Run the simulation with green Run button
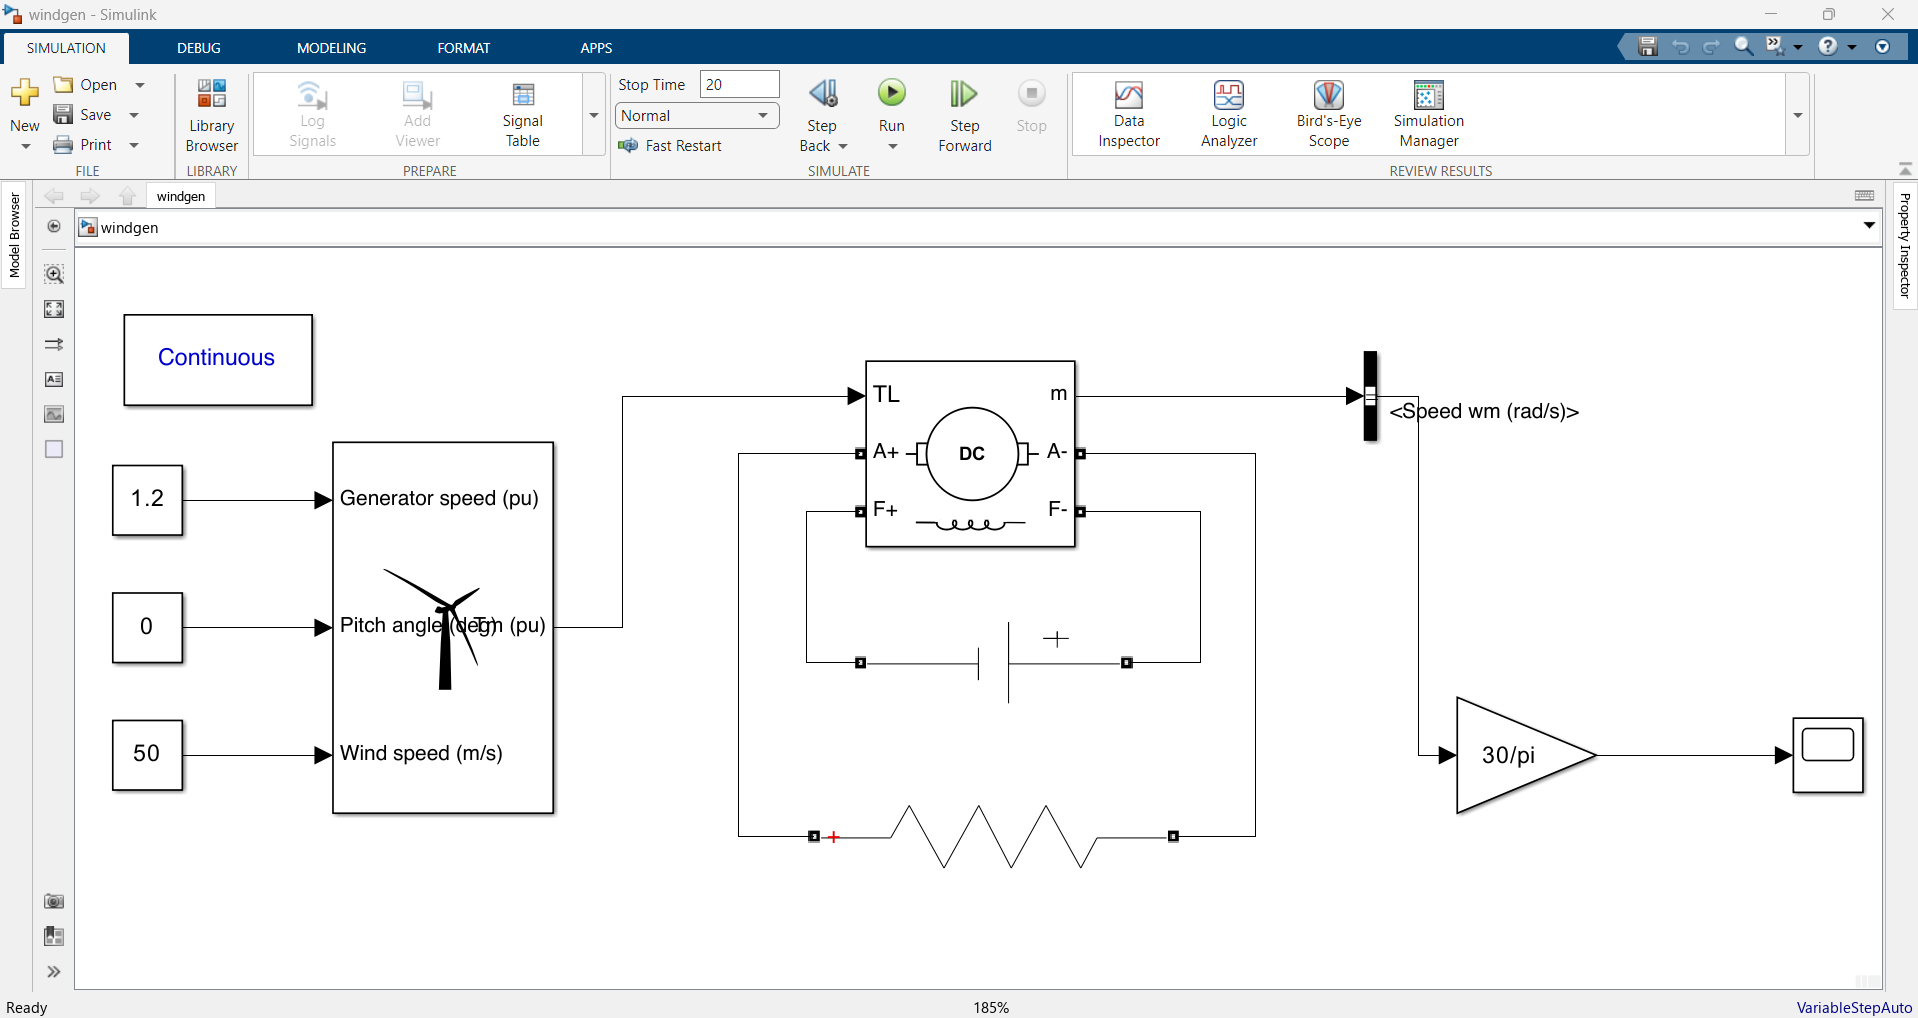The height and width of the screenshot is (1018, 1918). (x=891, y=93)
